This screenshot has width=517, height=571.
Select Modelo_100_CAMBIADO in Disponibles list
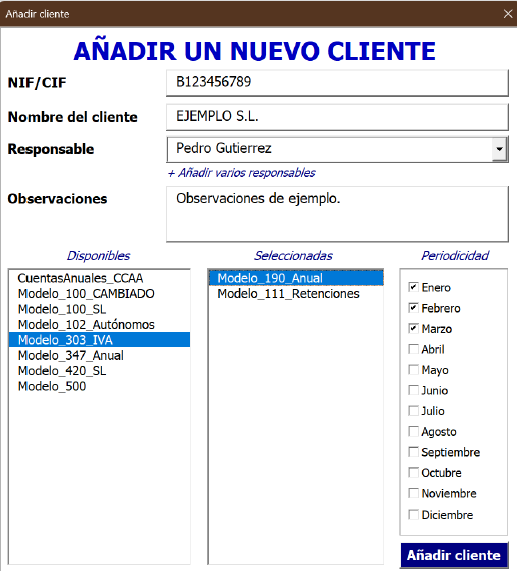click(99, 294)
